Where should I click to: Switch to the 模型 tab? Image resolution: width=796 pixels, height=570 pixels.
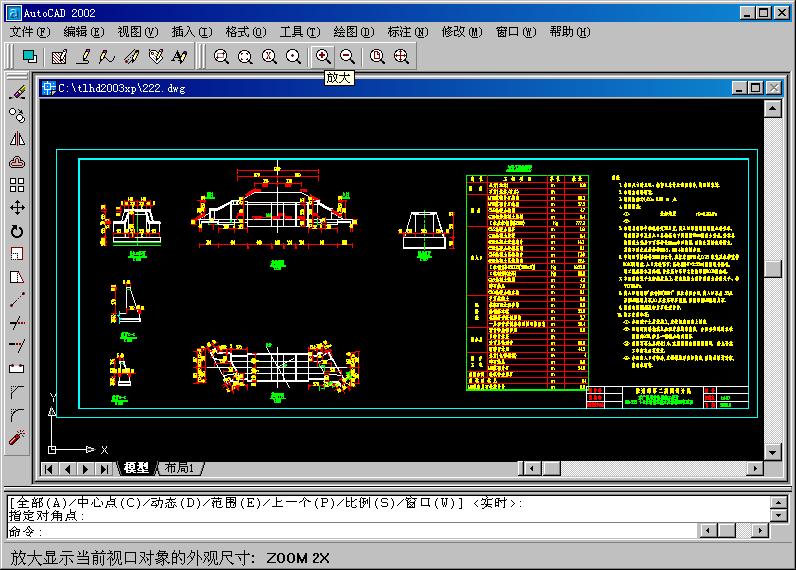tap(136, 468)
